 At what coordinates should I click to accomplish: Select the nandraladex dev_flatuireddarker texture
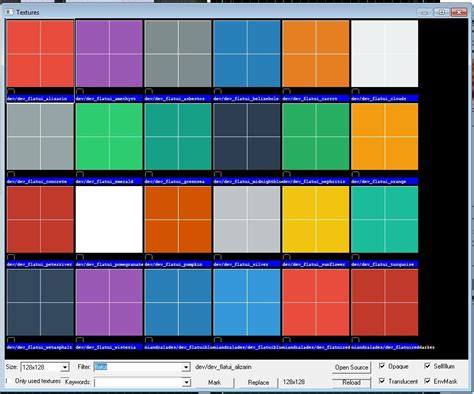pos(385,302)
